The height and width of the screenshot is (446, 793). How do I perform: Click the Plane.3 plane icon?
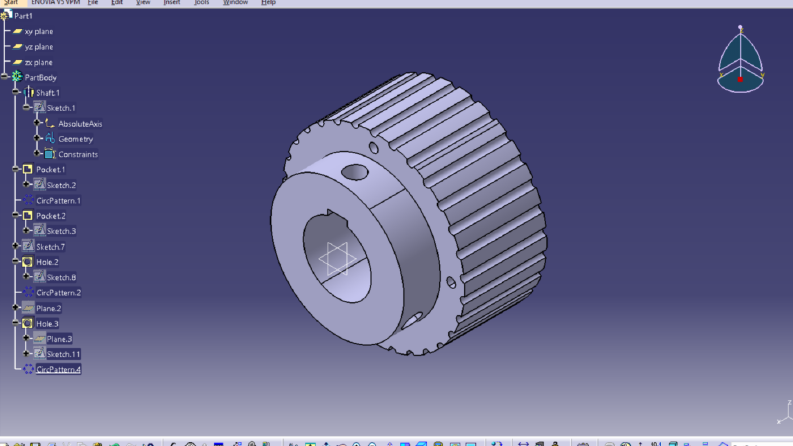tap(39, 339)
